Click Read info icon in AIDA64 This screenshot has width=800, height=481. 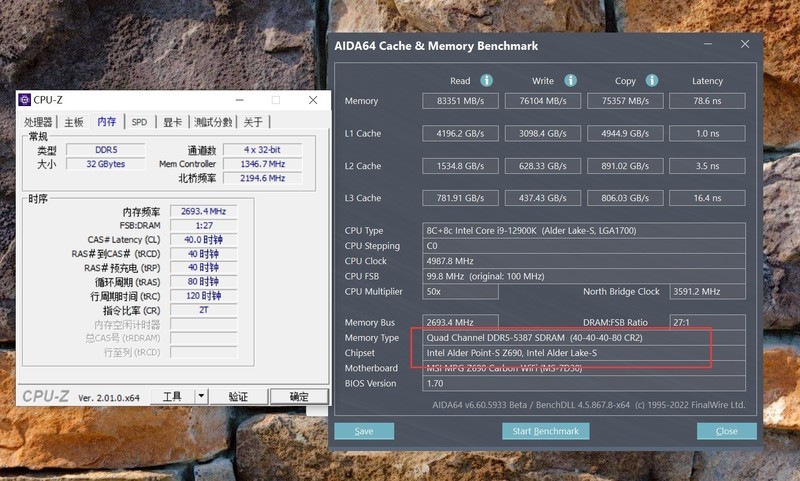point(487,81)
